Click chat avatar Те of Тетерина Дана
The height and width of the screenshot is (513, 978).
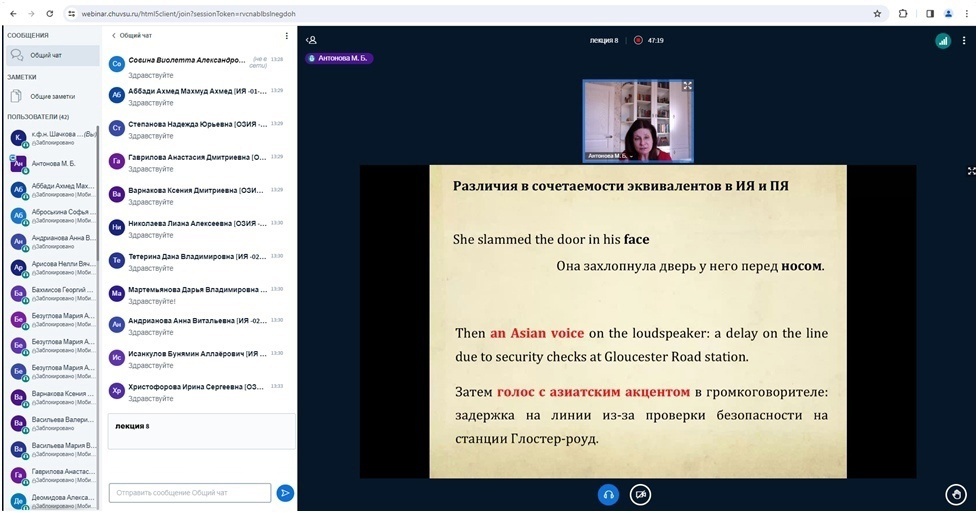coord(117,260)
